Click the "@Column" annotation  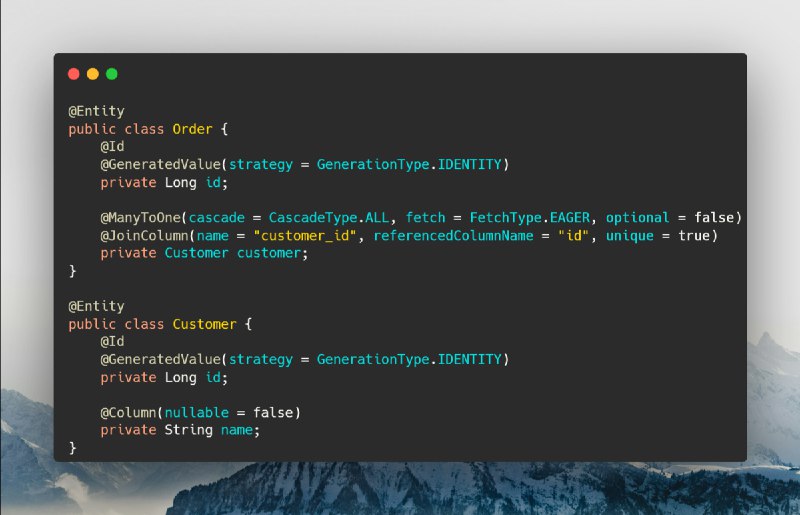tap(128, 412)
